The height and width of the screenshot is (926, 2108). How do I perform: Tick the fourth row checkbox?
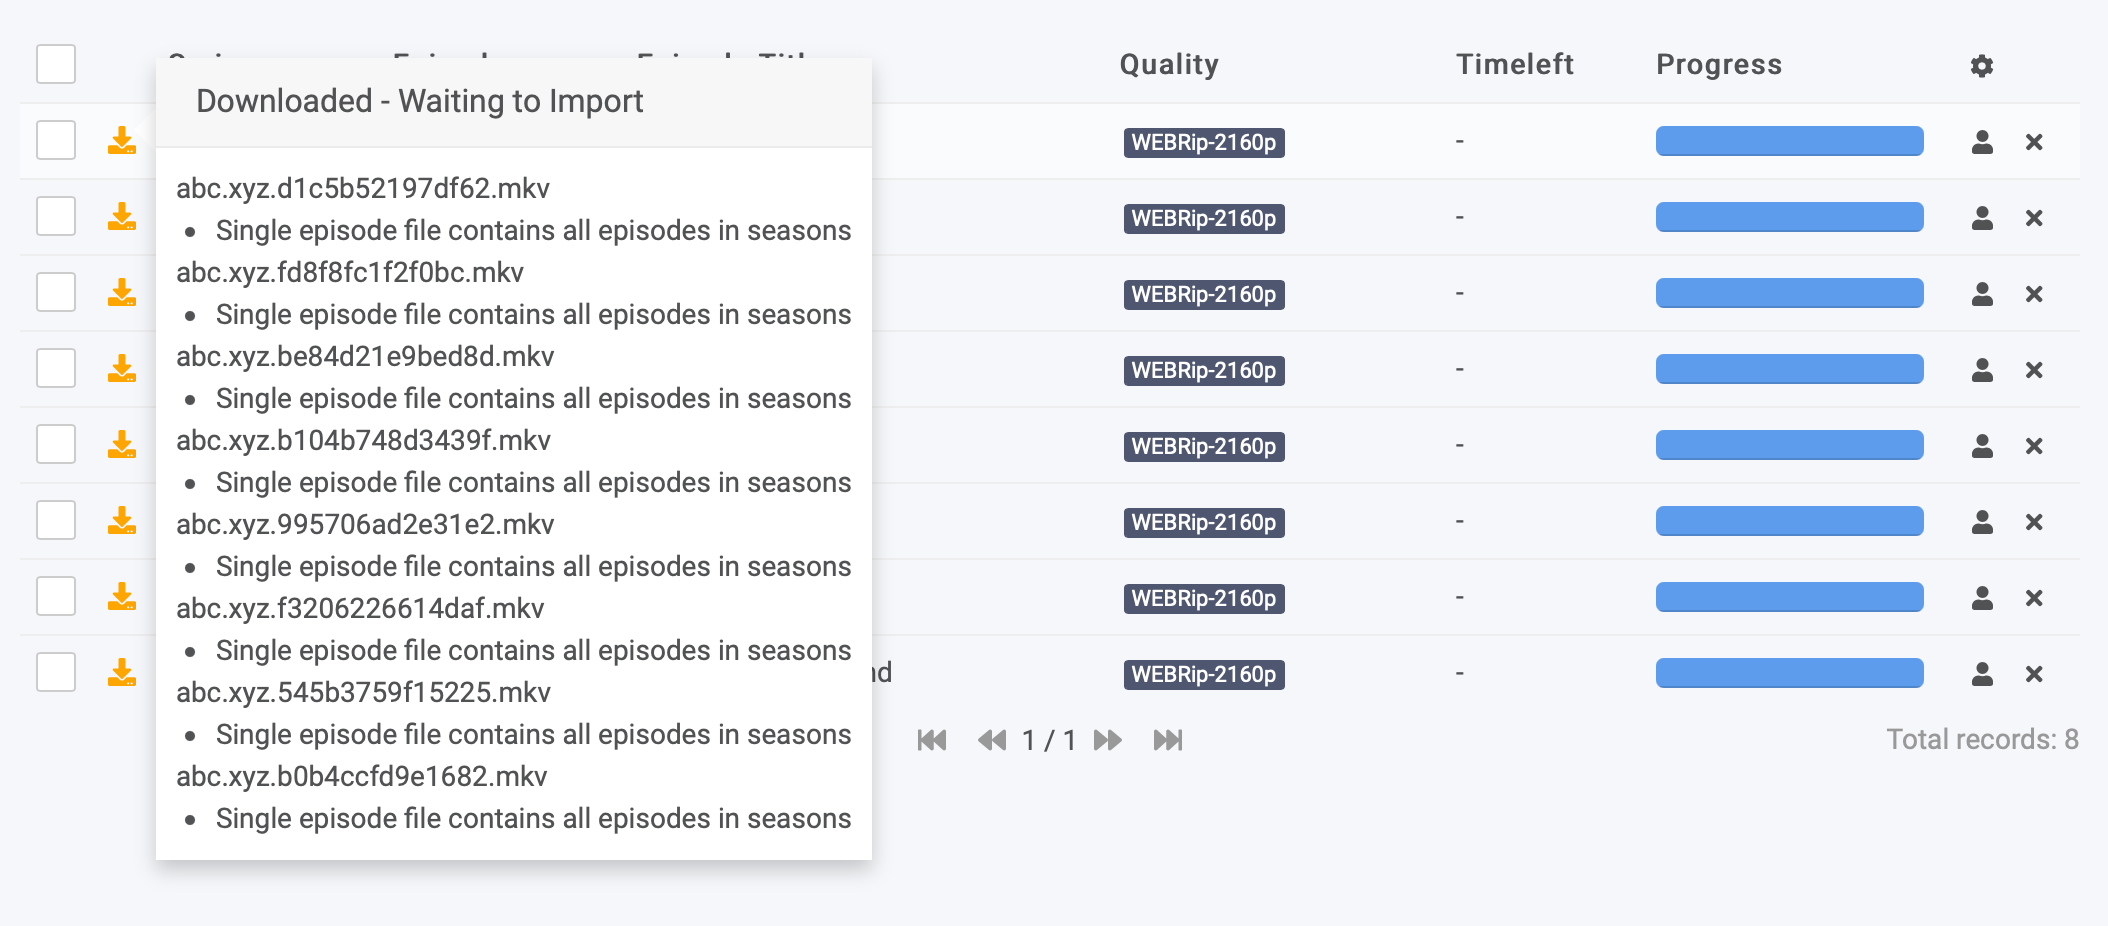click(x=56, y=368)
